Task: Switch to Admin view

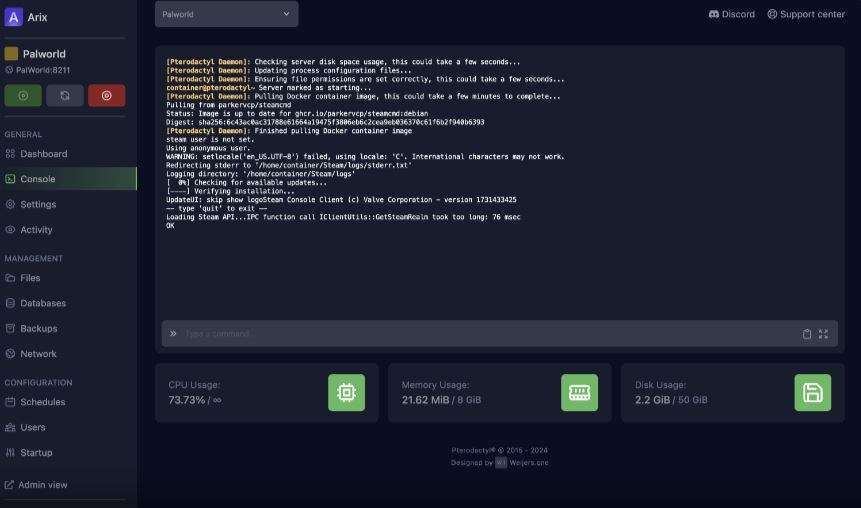Action: click(43, 485)
